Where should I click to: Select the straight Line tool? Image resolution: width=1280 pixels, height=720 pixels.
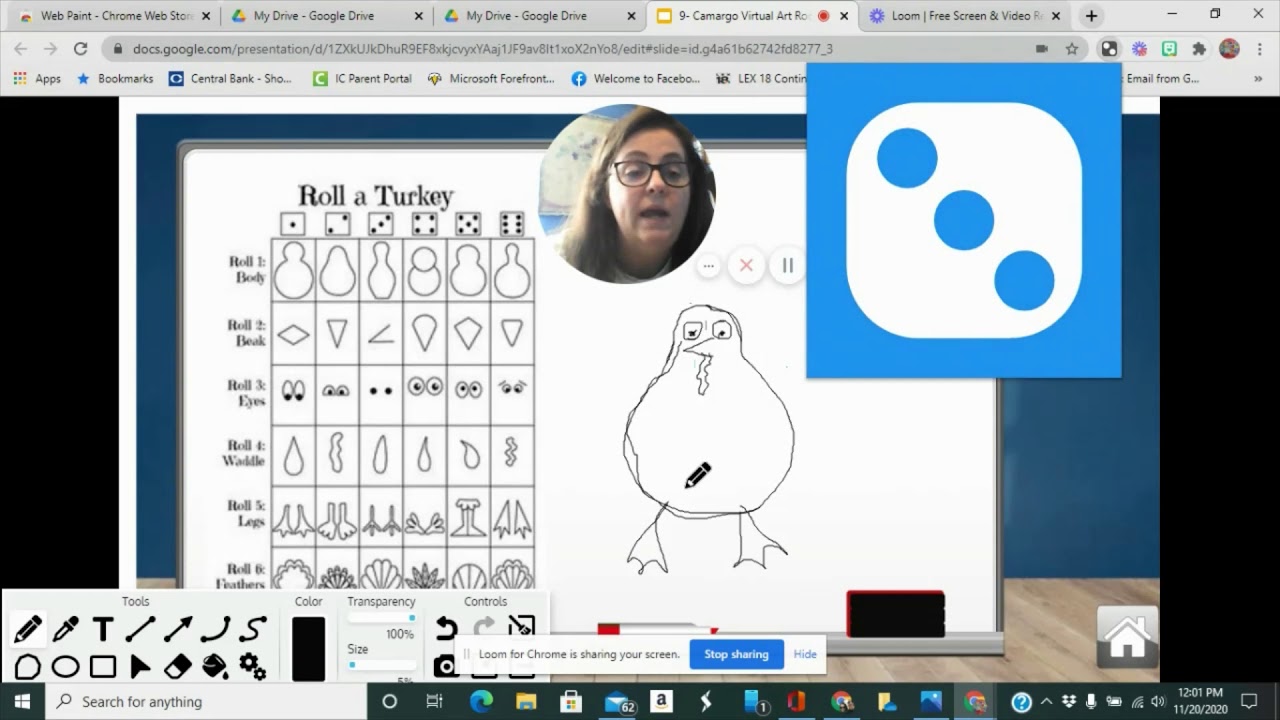pos(140,629)
